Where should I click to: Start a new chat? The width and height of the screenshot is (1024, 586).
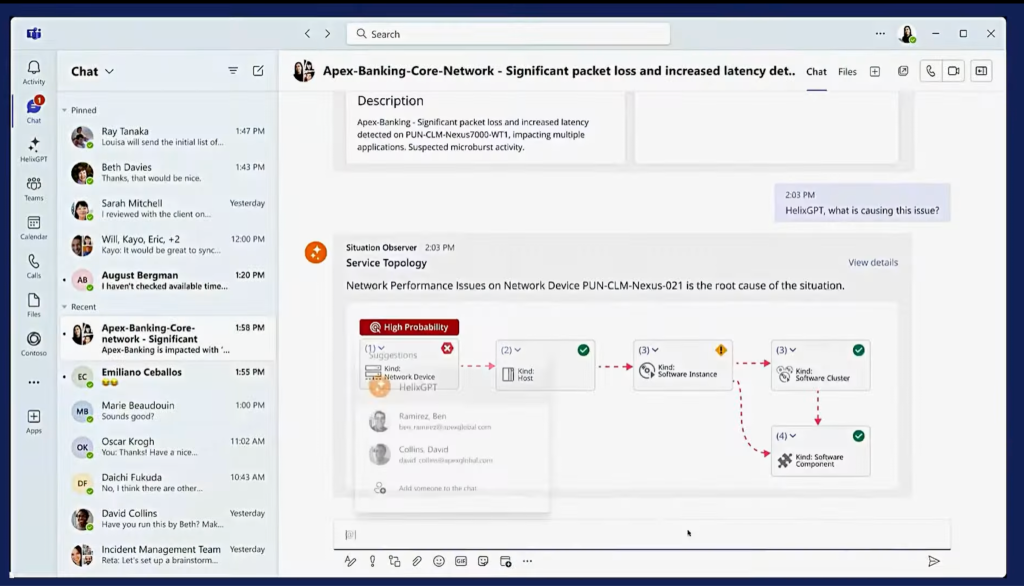[x=258, y=71]
